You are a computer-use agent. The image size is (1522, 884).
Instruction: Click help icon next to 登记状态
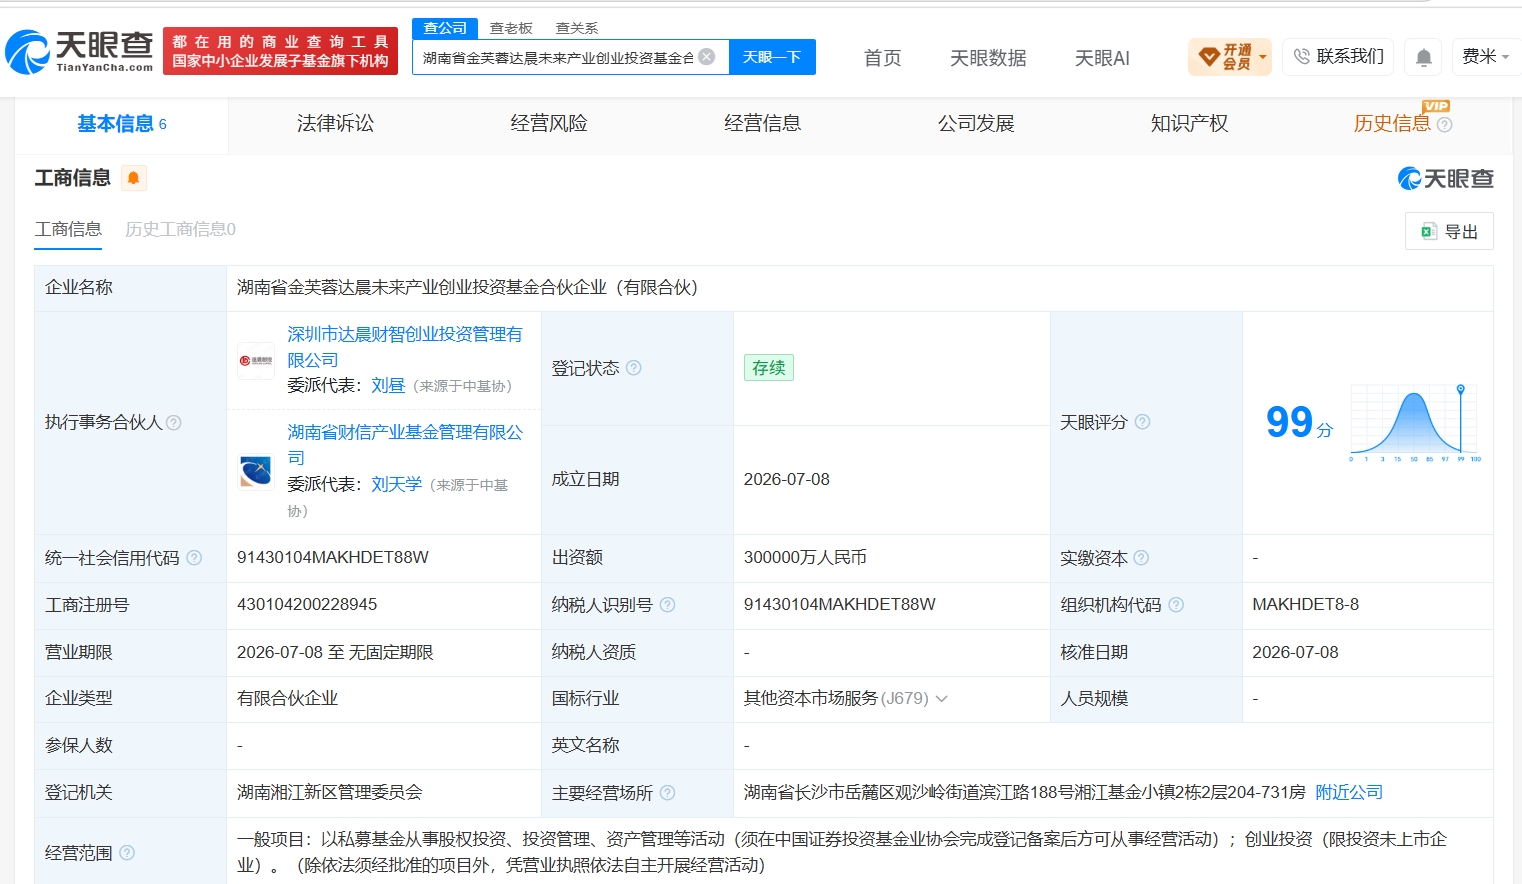tap(633, 368)
